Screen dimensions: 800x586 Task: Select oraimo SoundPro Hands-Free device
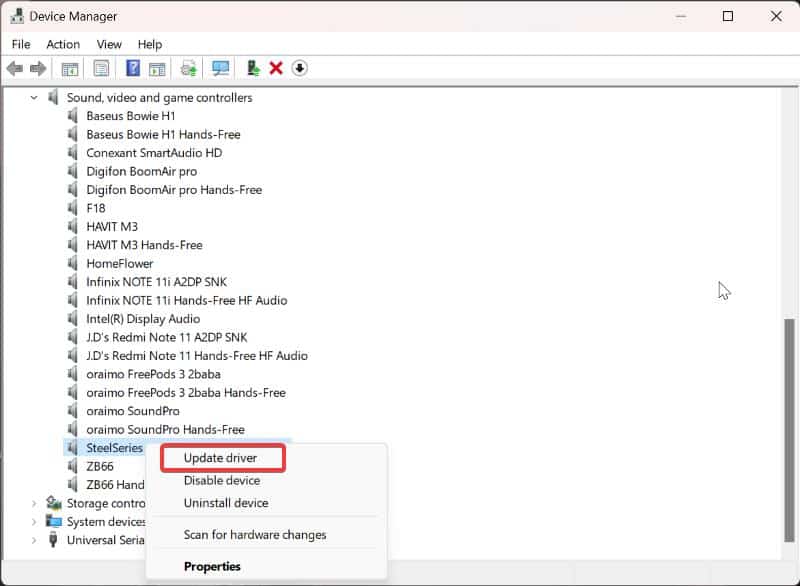(165, 429)
